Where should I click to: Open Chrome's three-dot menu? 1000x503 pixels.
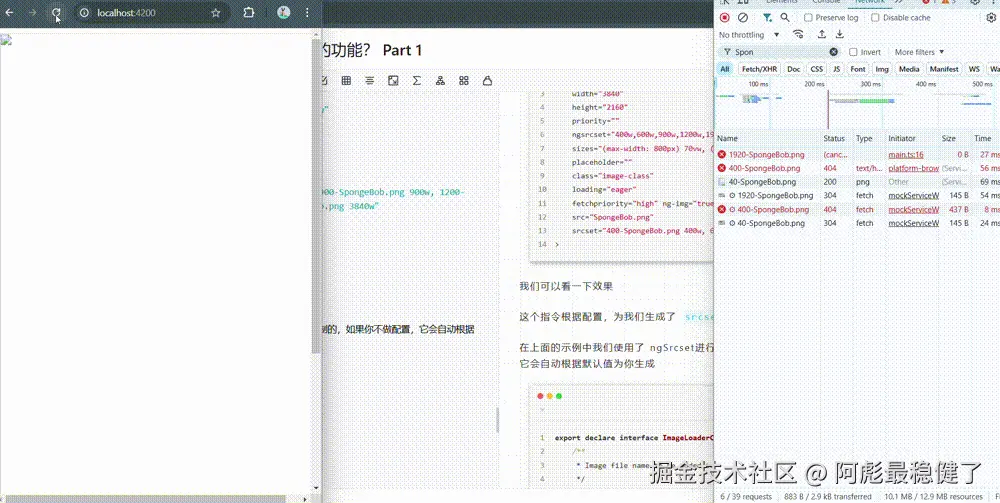click(307, 13)
